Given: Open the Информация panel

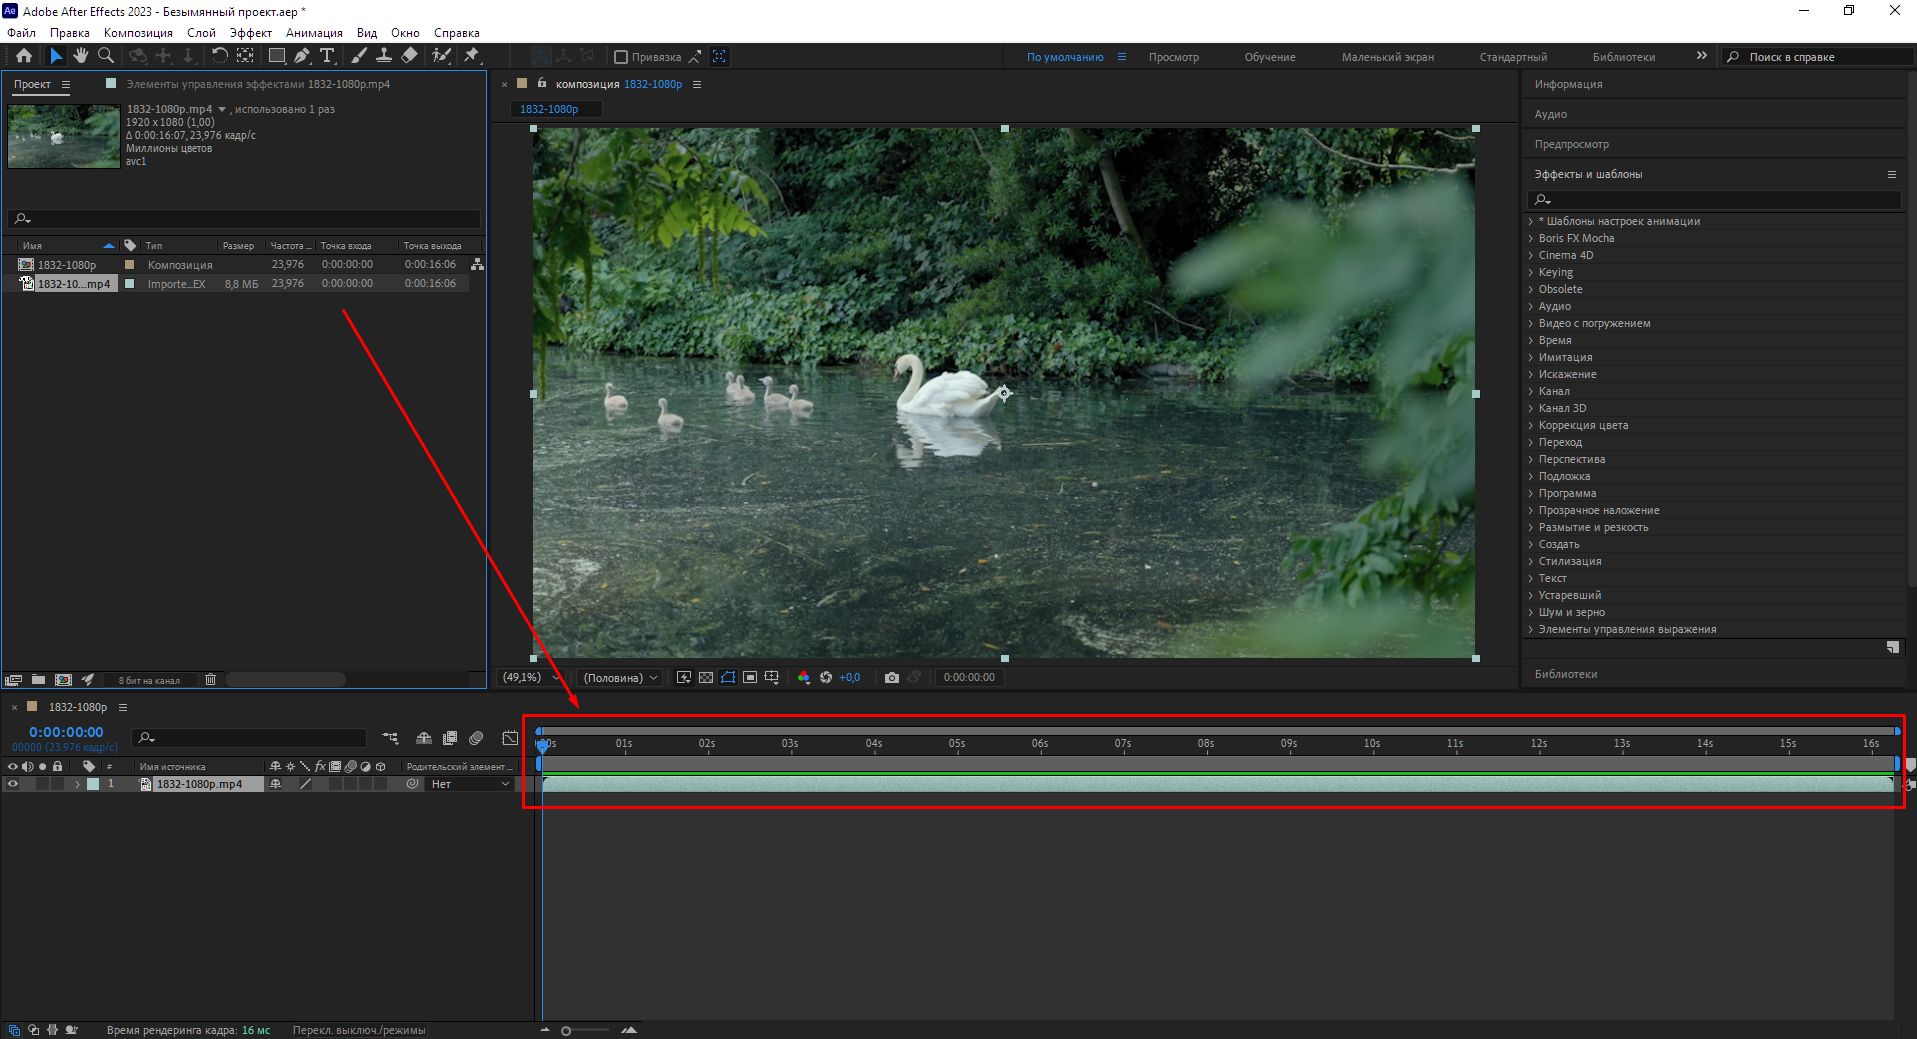Looking at the screenshot, I should 1568,84.
